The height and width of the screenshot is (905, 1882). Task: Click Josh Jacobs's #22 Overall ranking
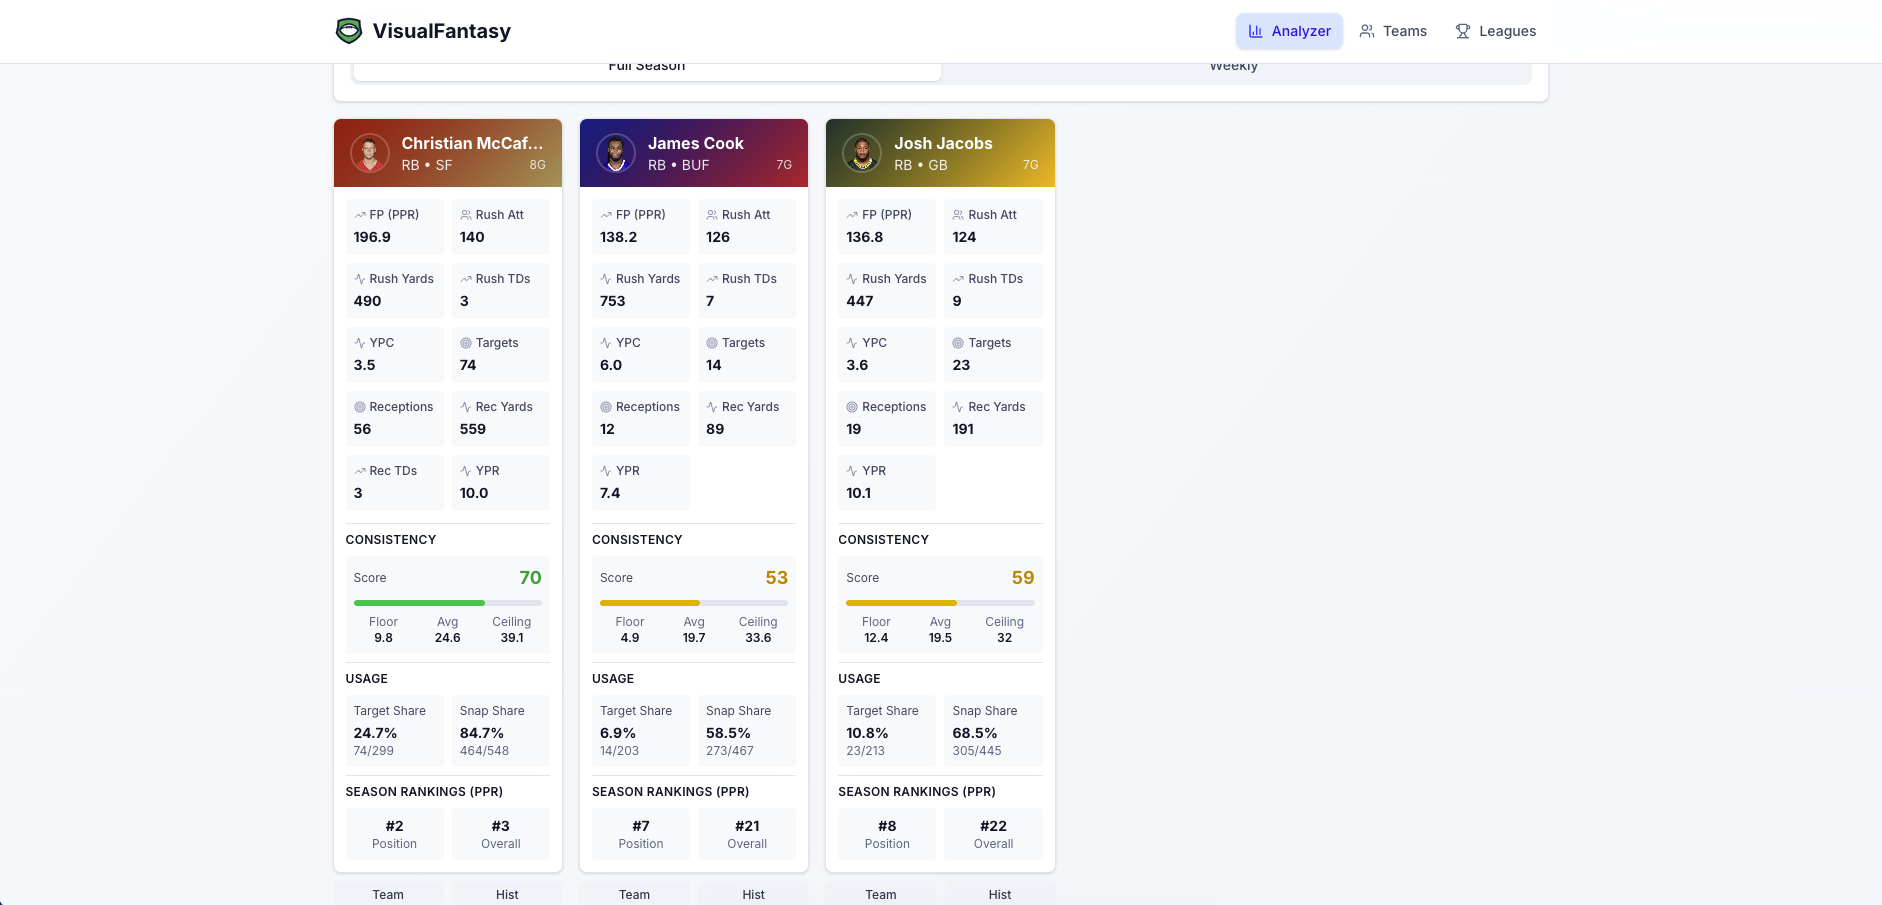994,834
